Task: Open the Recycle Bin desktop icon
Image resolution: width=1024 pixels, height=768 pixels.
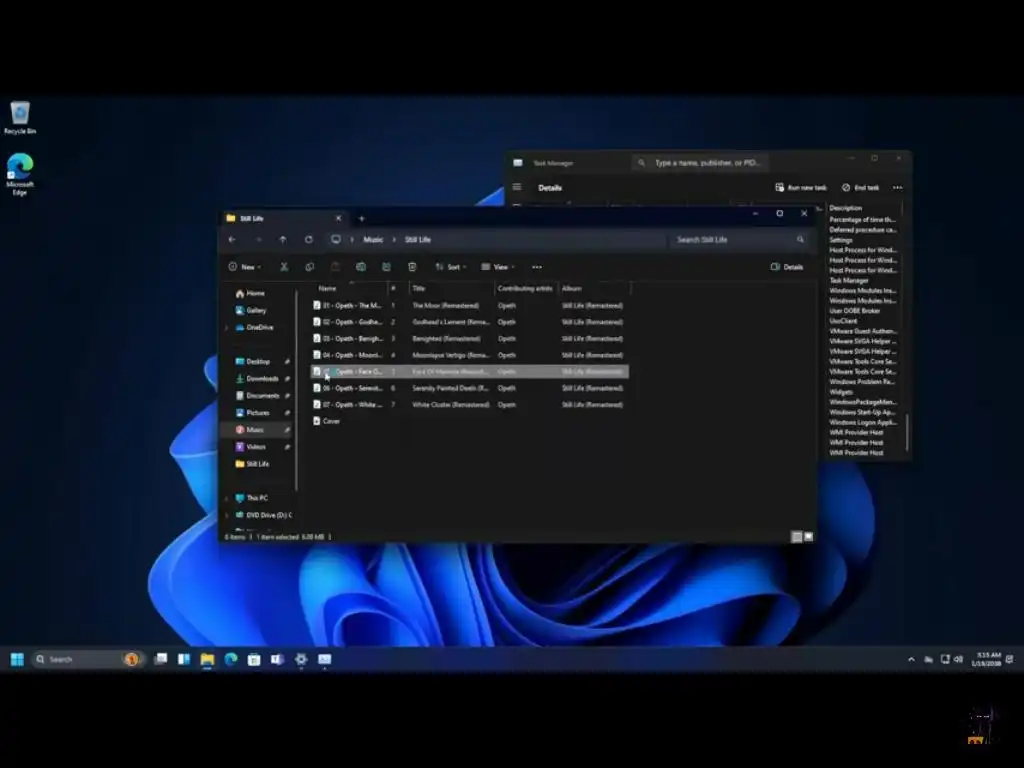Action: 20,118
